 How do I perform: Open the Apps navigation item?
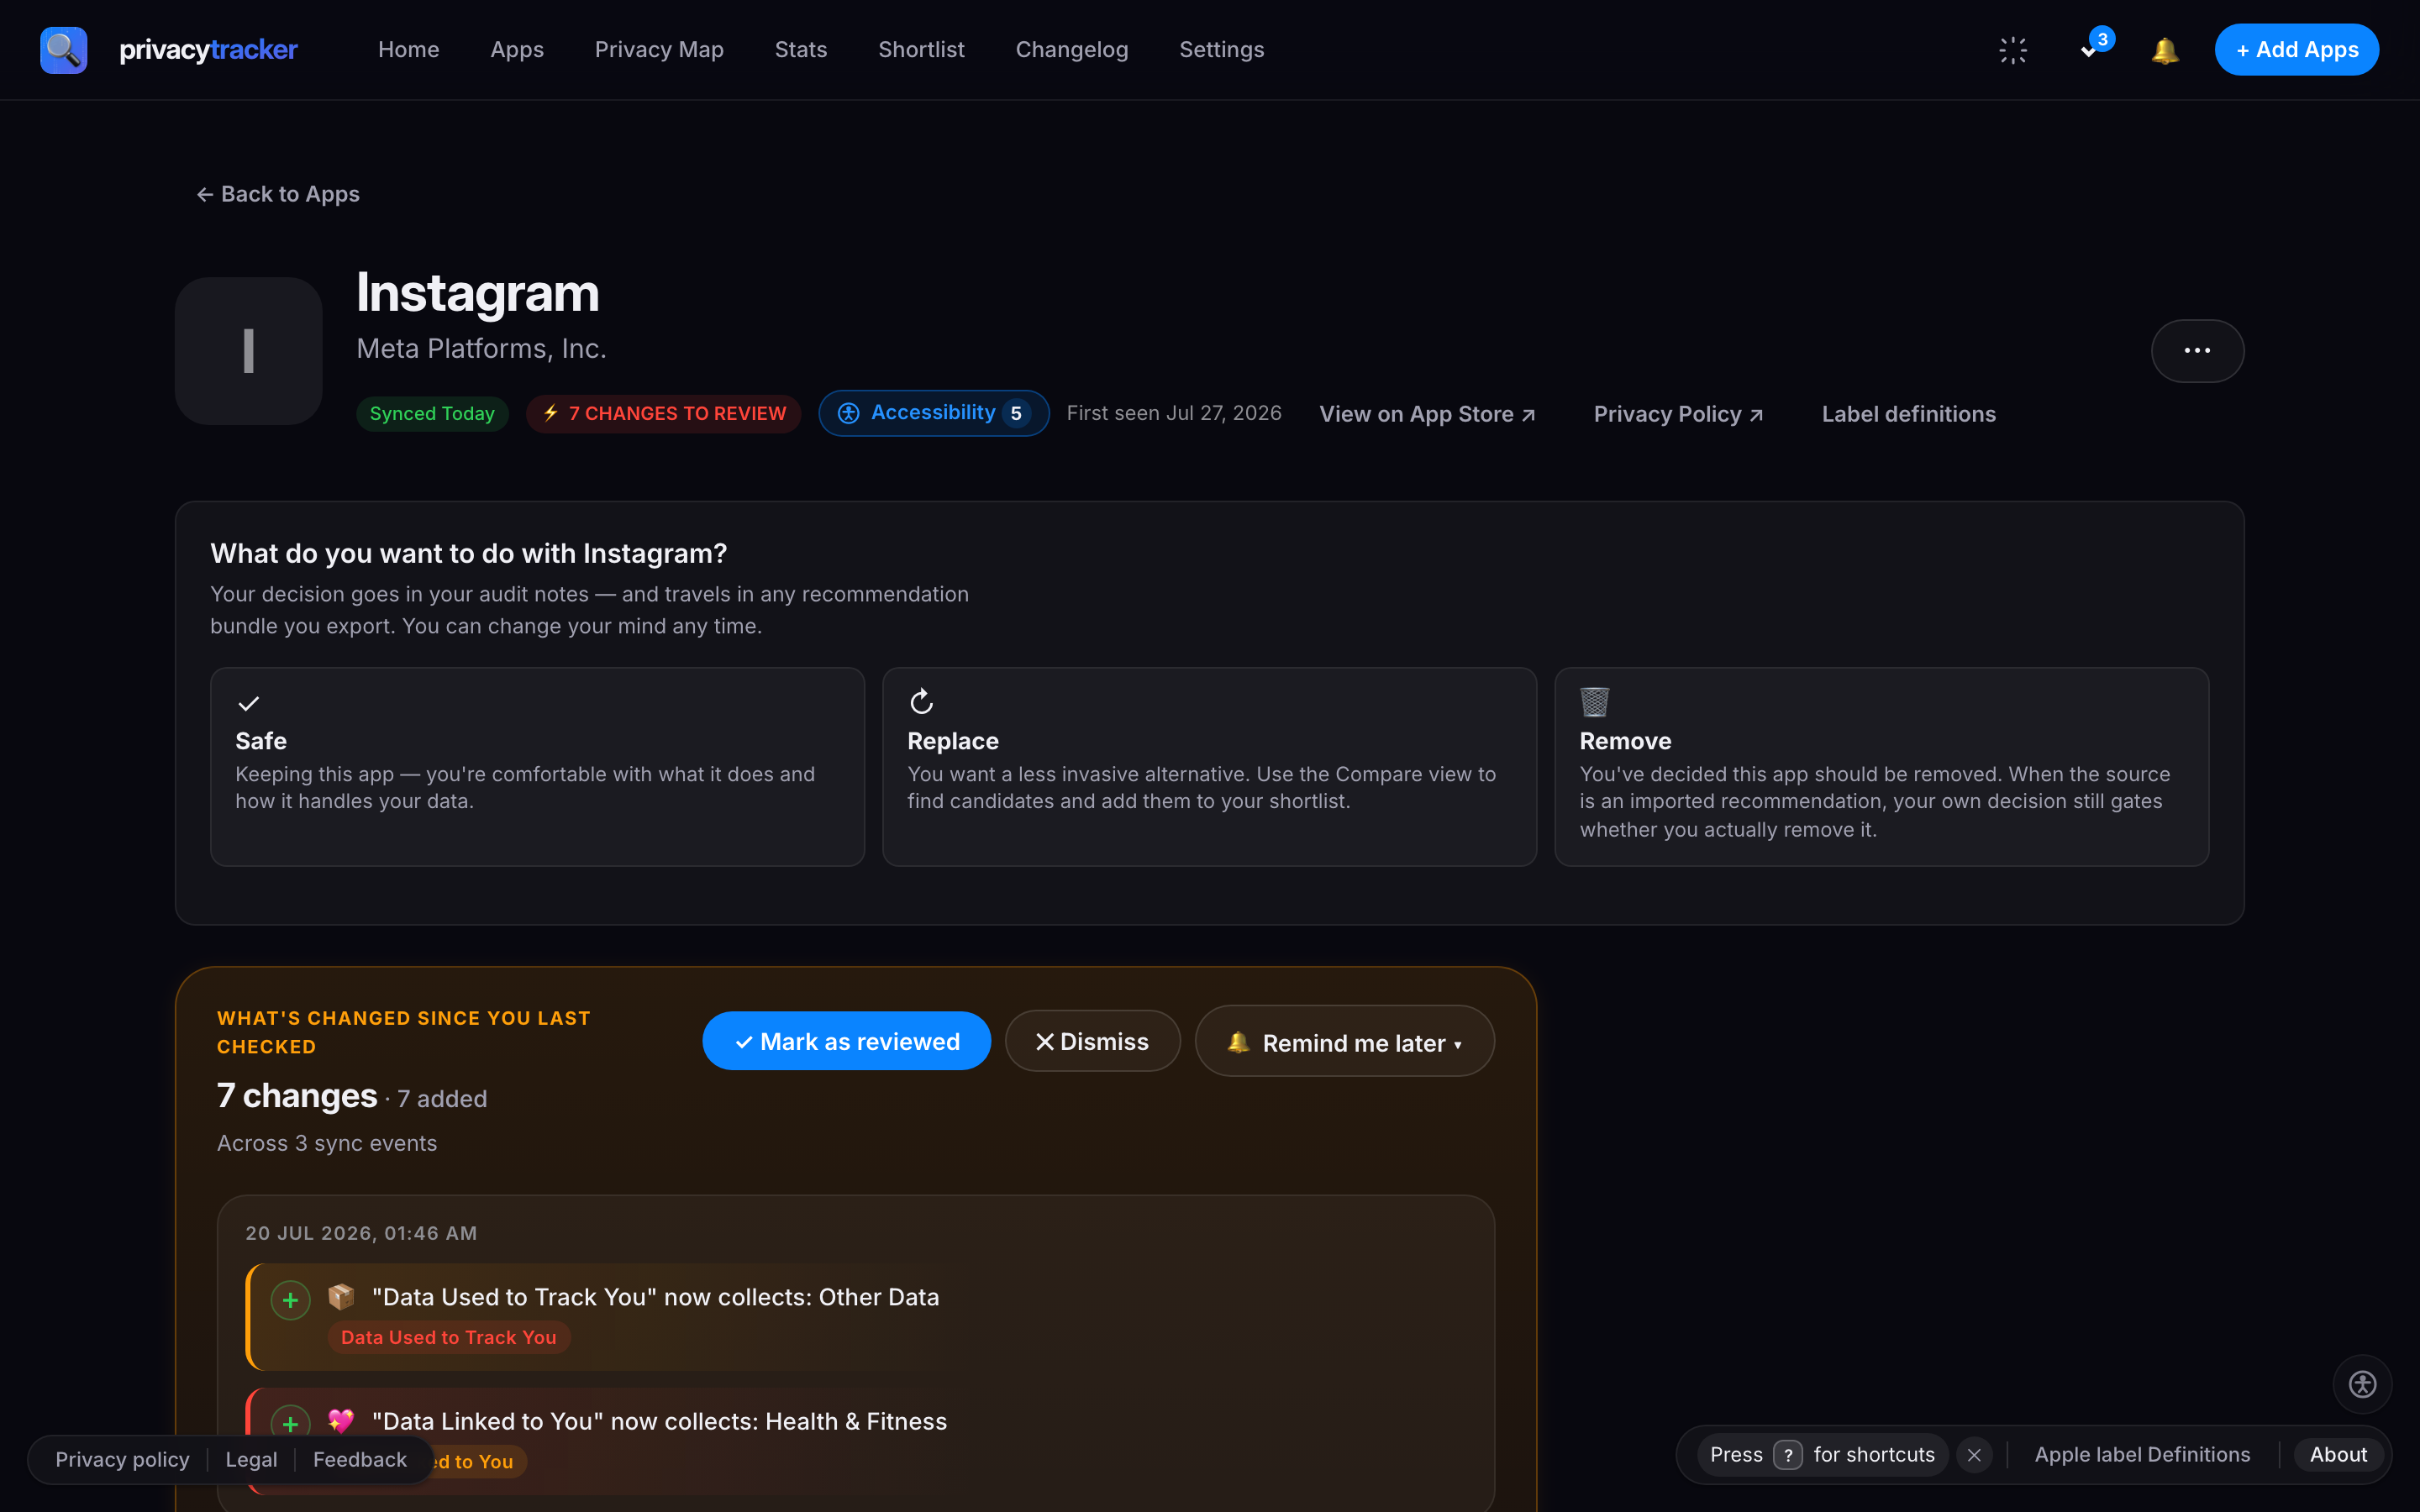[517, 50]
